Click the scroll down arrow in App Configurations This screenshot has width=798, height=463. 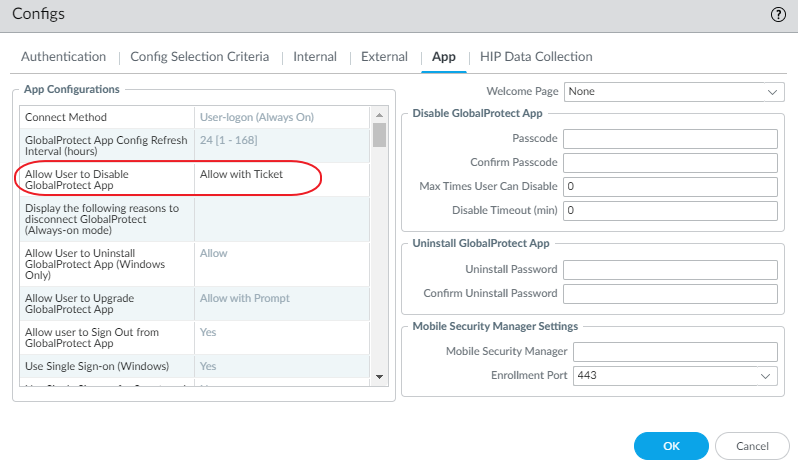click(x=379, y=376)
